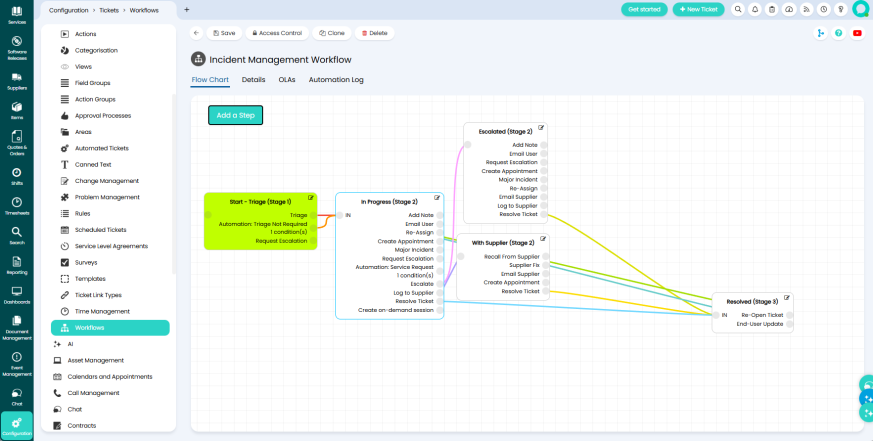This screenshot has width=873, height=441.
Task: Open Software Releases in the left sidebar
Action: tap(17, 47)
